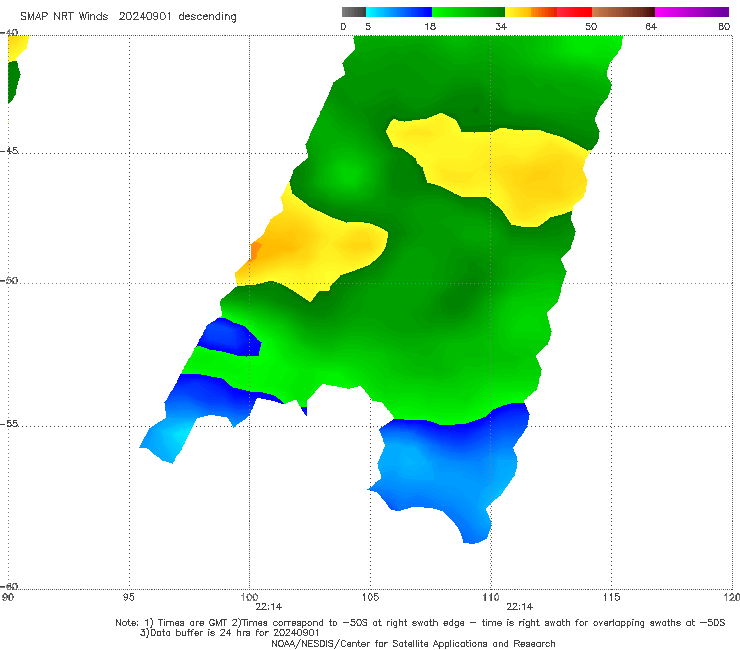Click the "22:14" time under longitude 100
Screen dimensions: 740x650
(x=269, y=607)
